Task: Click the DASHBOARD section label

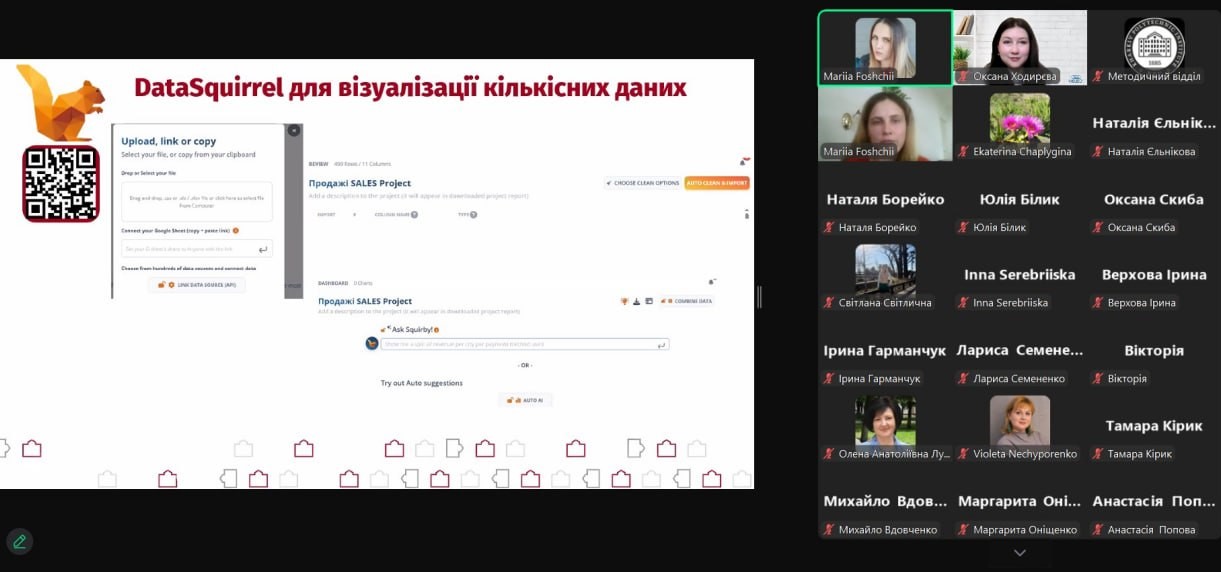Action: click(333, 283)
